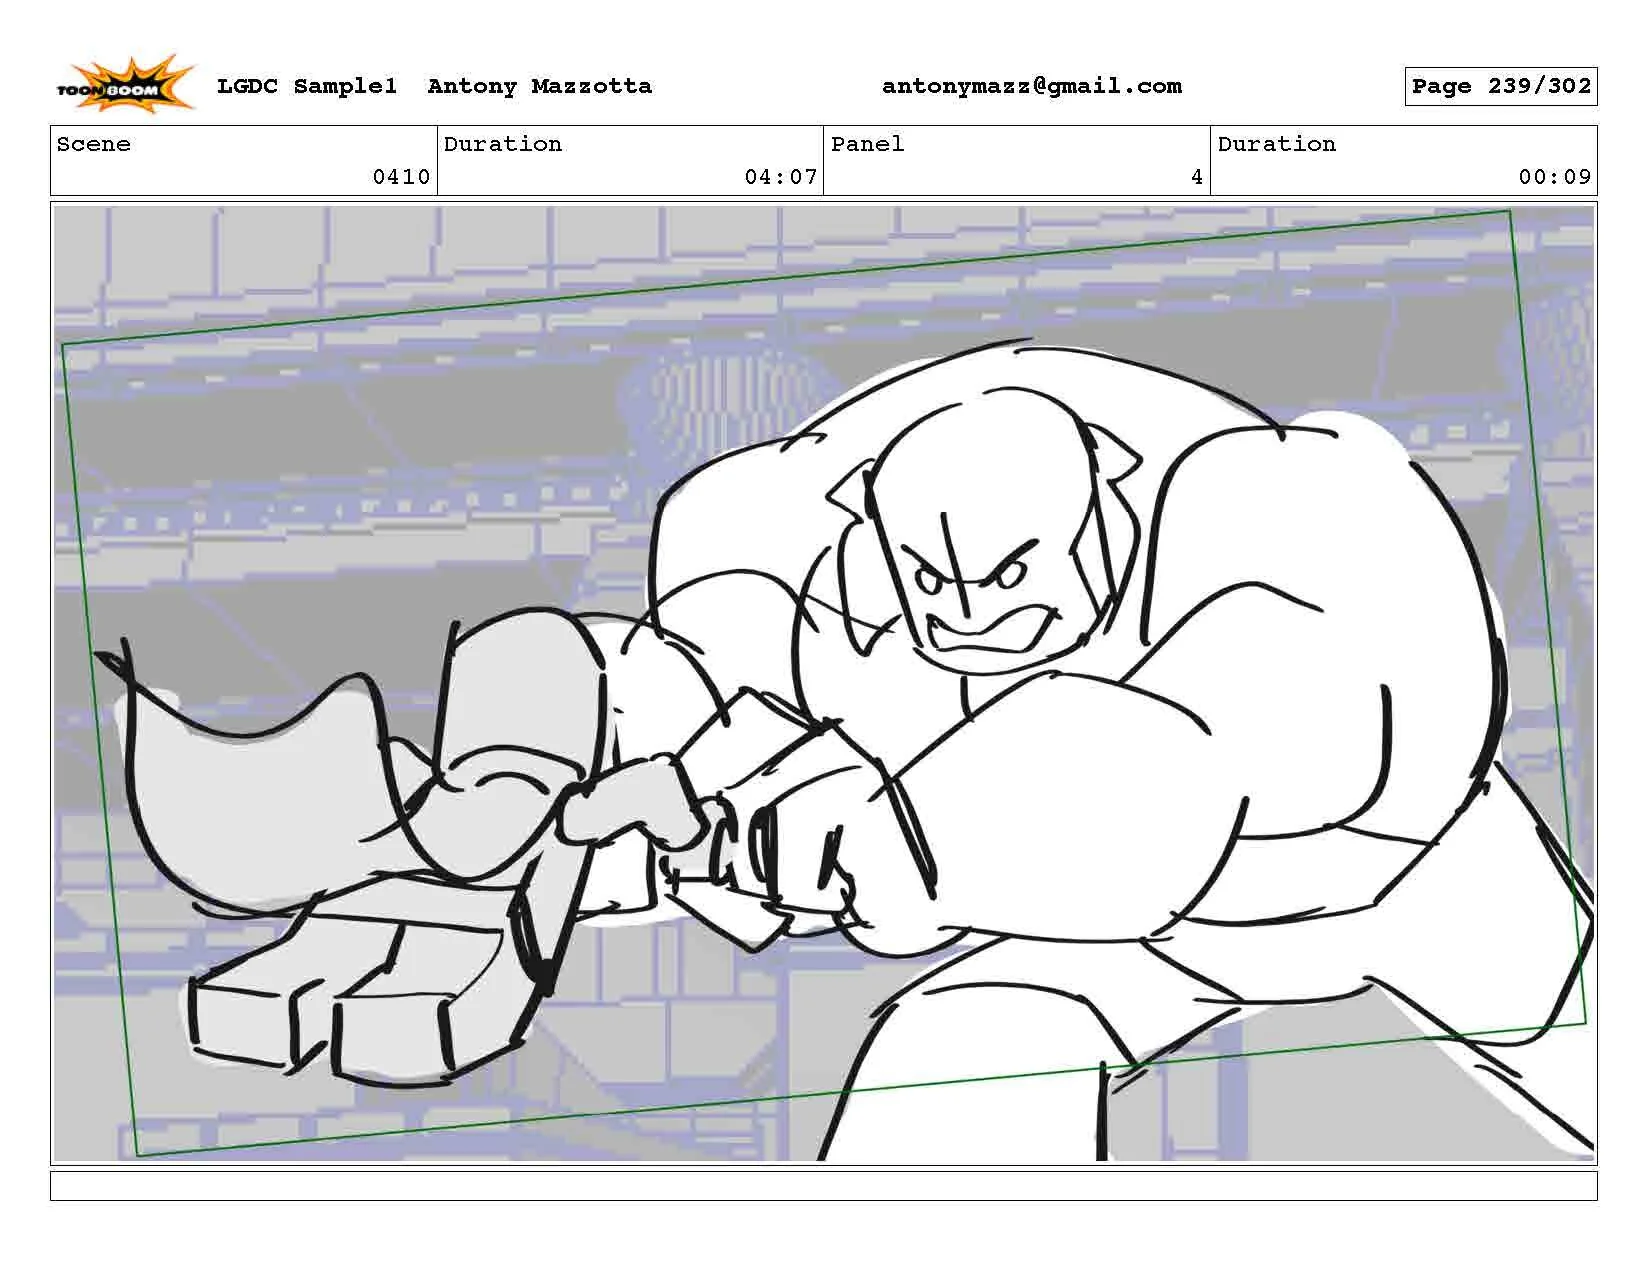Click the Panel 4 cell
This screenshot has width=1648, height=1276.
tap(1016, 160)
